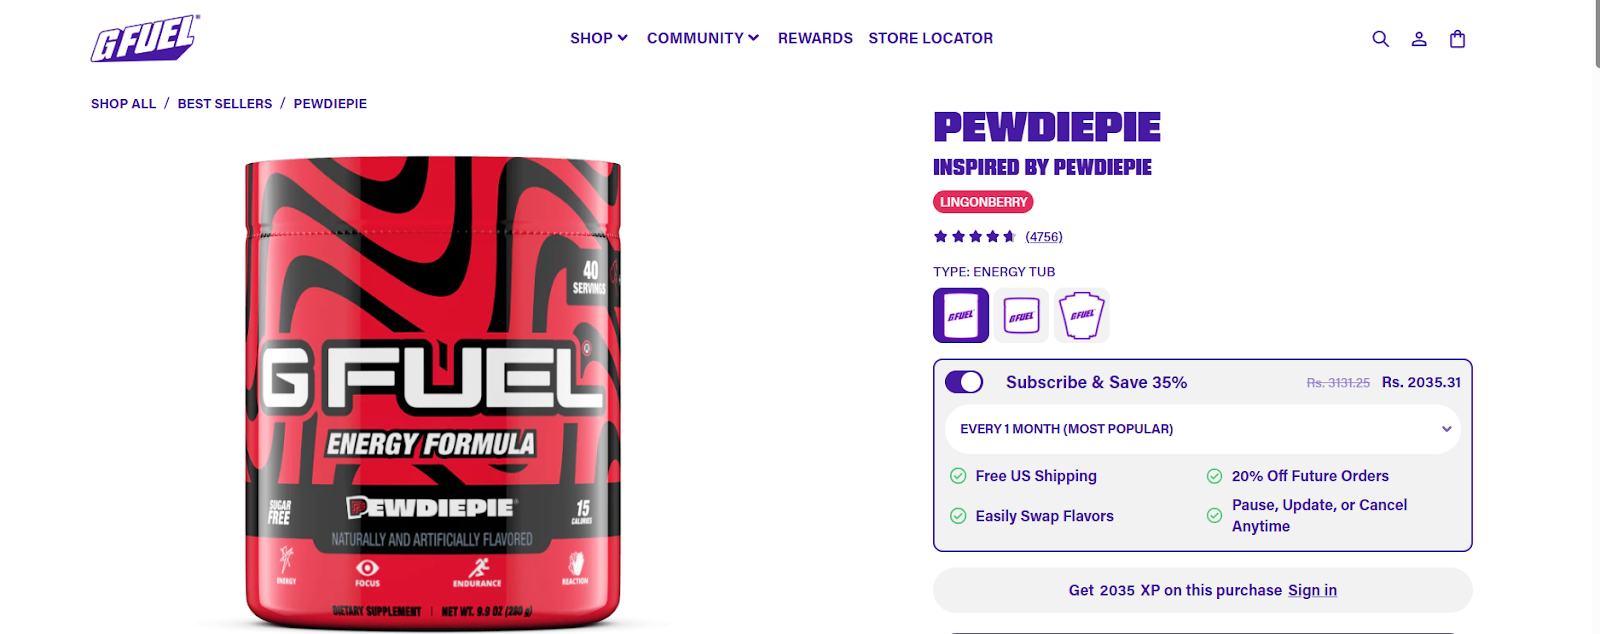Click the LINGONBERRY flavor badge
The width and height of the screenshot is (1600, 634).
(983, 202)
